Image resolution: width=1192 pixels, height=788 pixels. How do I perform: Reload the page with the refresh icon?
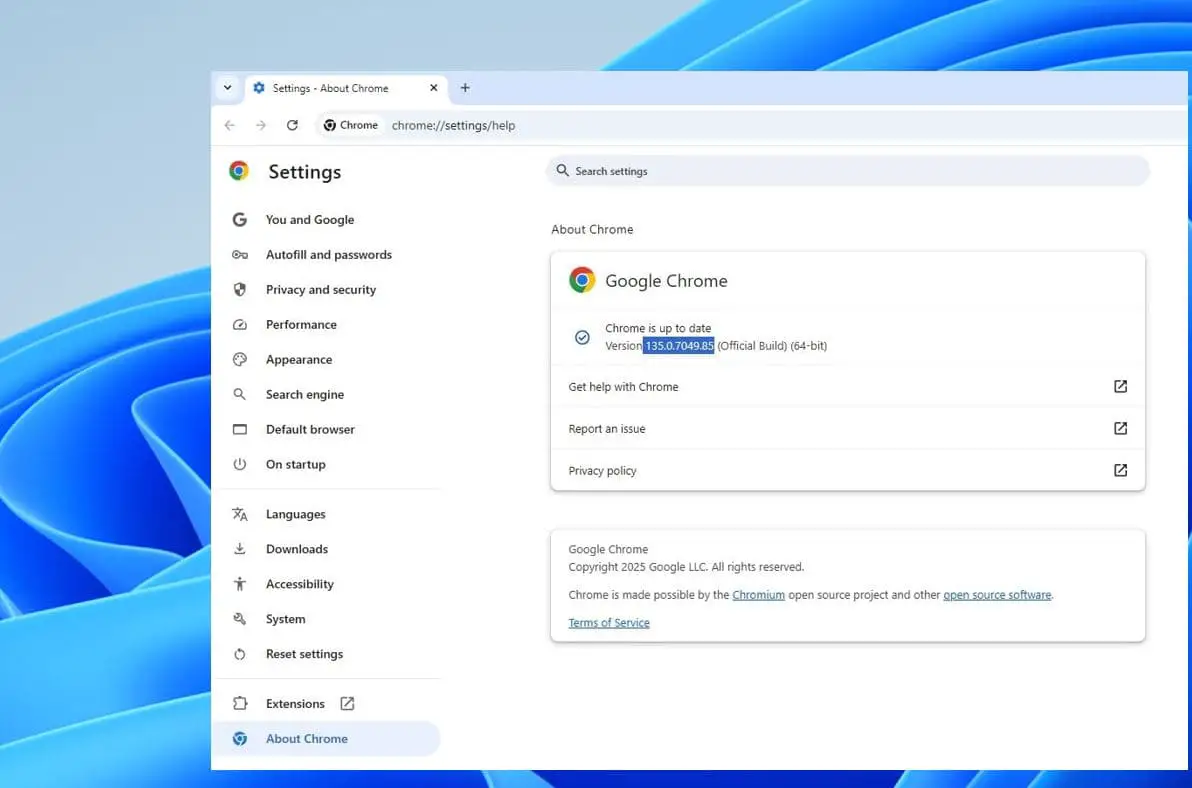(x=292, y=125)
